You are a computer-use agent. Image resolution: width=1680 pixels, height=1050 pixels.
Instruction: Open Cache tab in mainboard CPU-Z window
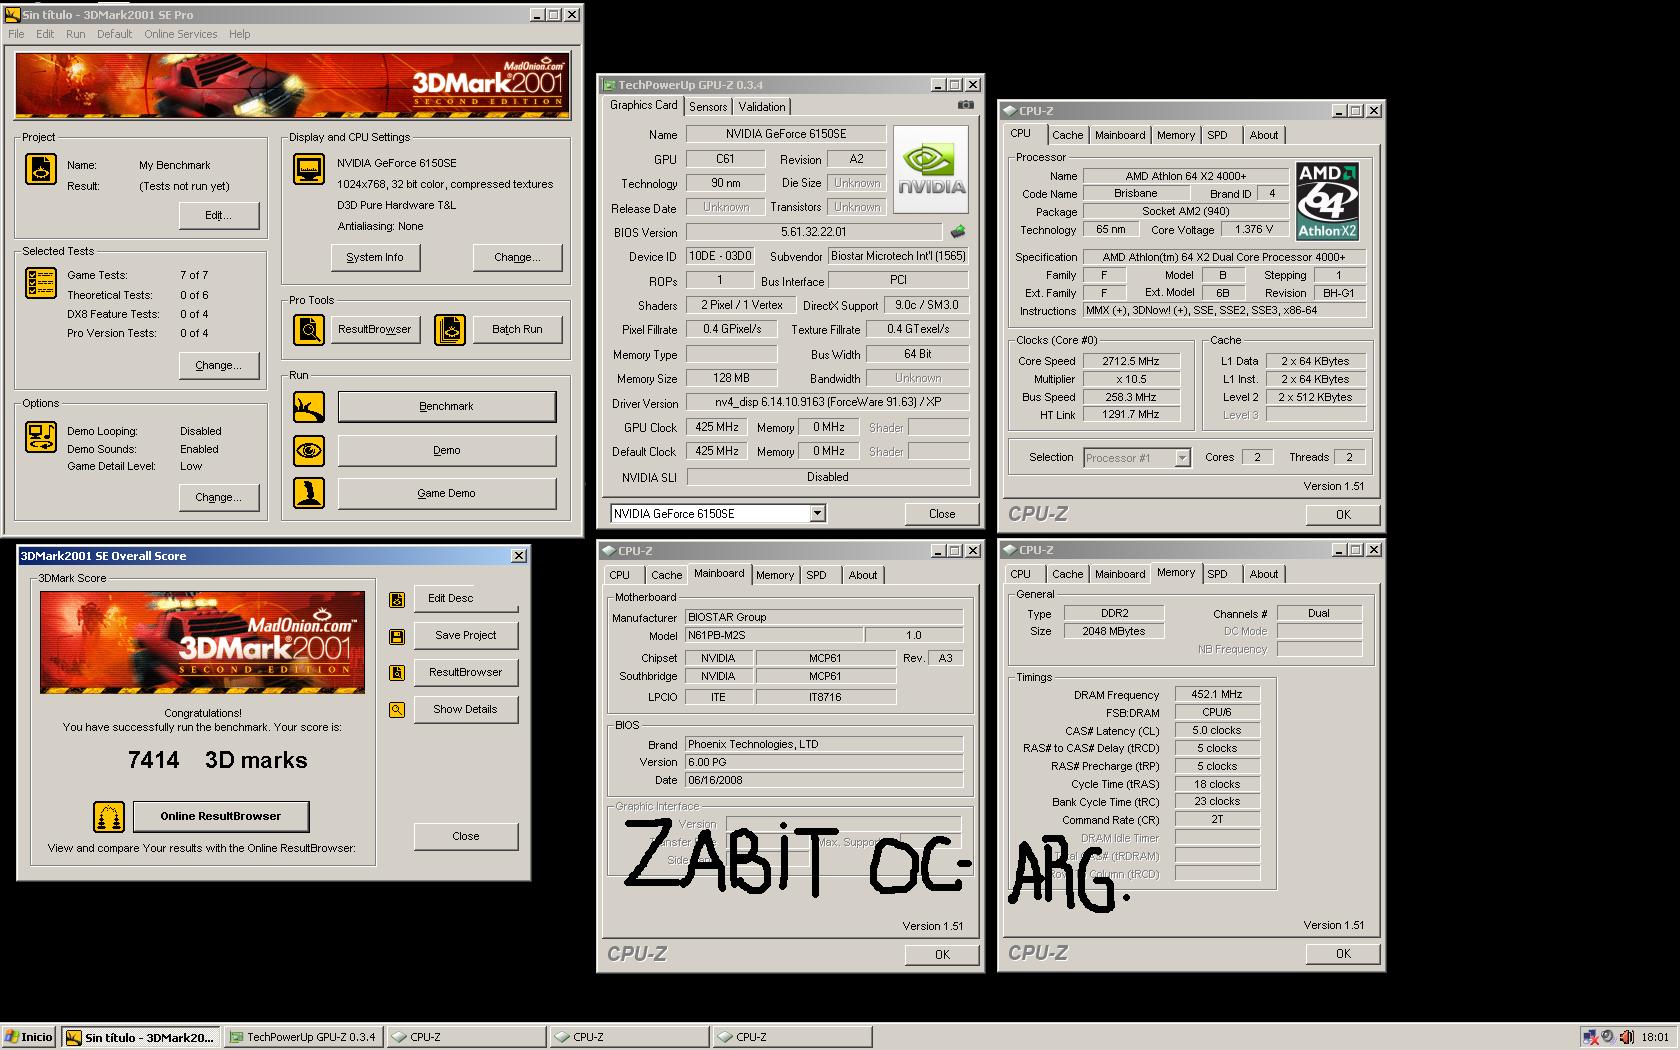(x=666, y=575)
